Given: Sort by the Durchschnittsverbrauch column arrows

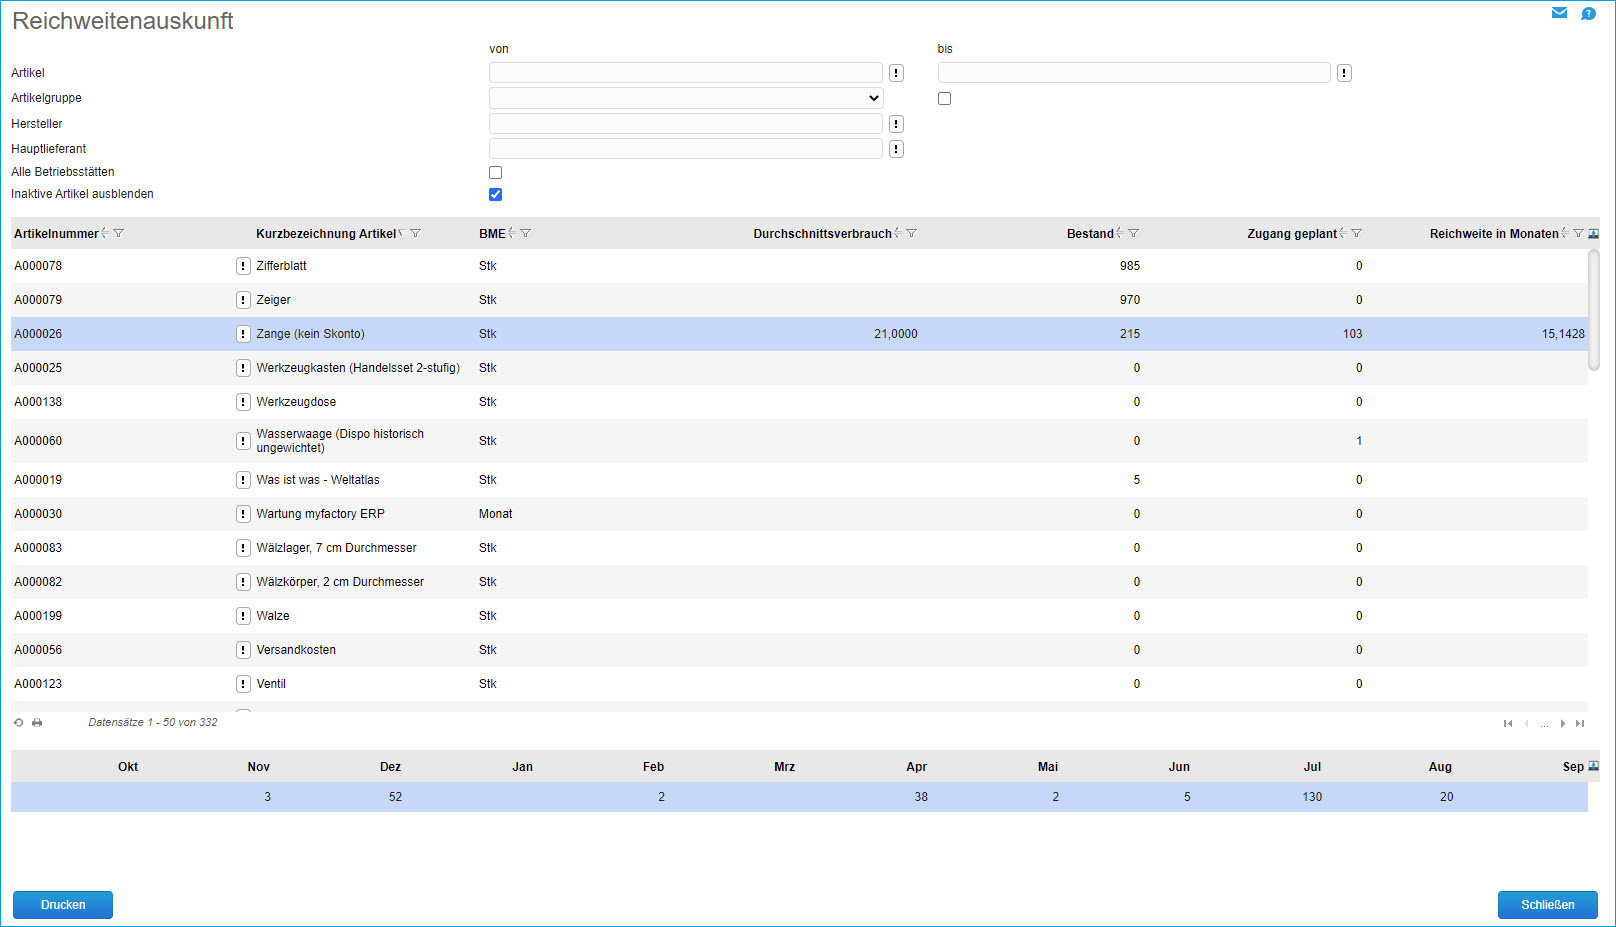Looking at the screenshot, I should point(897,234).
